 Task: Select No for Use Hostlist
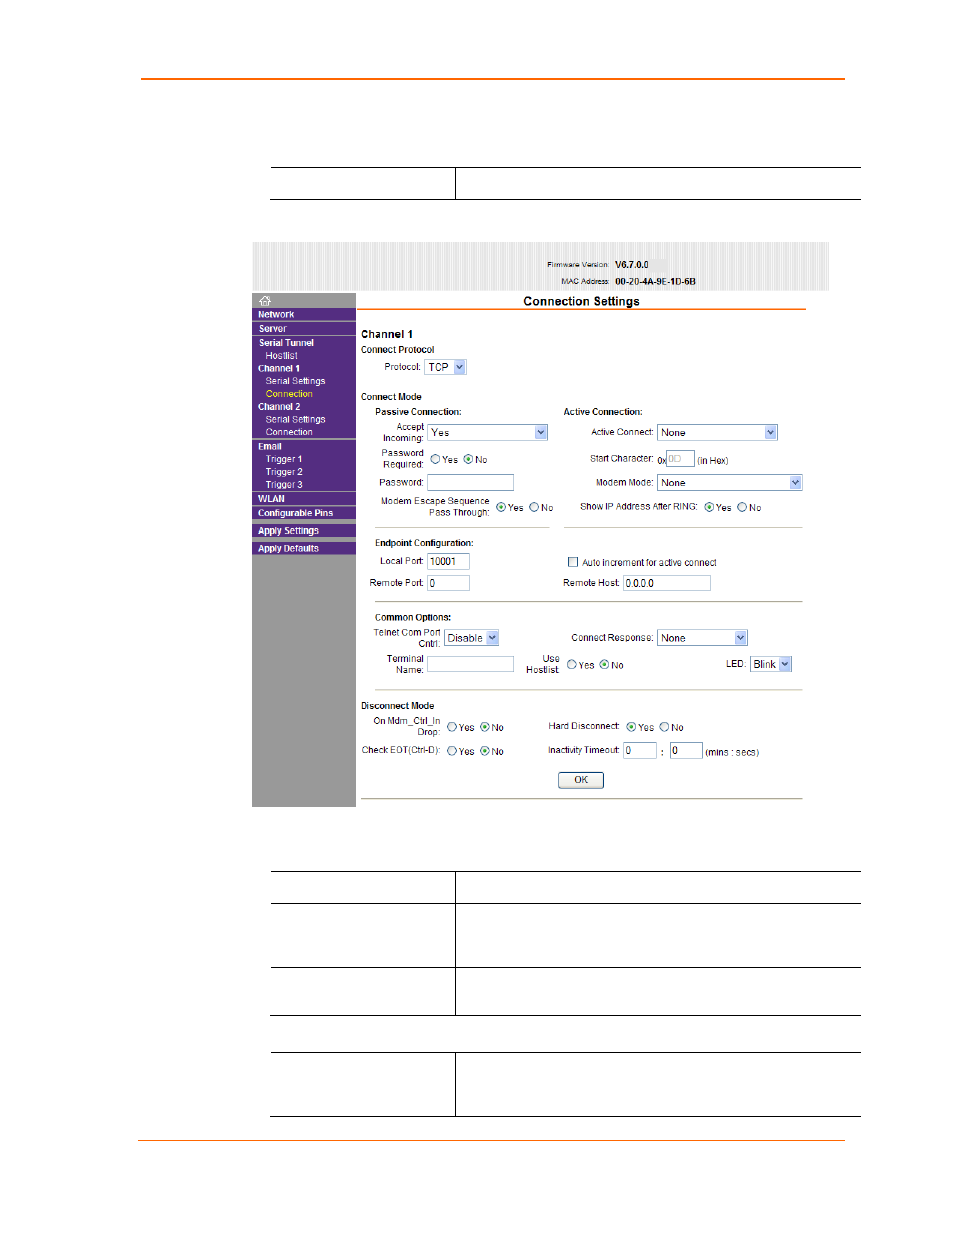(604, 665)
